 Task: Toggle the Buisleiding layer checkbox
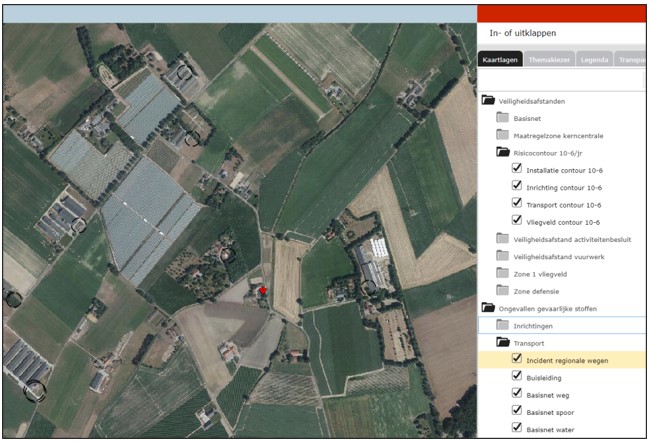[x=516, y=376]
